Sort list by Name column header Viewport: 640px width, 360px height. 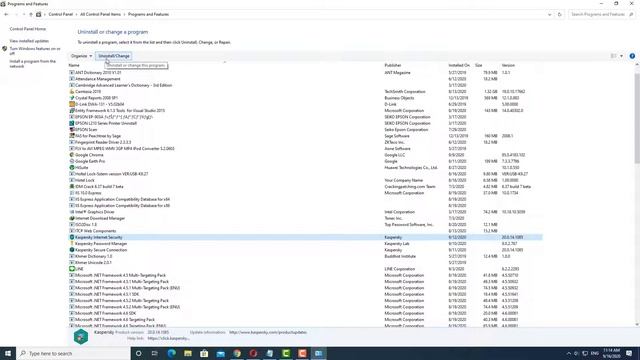click(x=74, y=65)
